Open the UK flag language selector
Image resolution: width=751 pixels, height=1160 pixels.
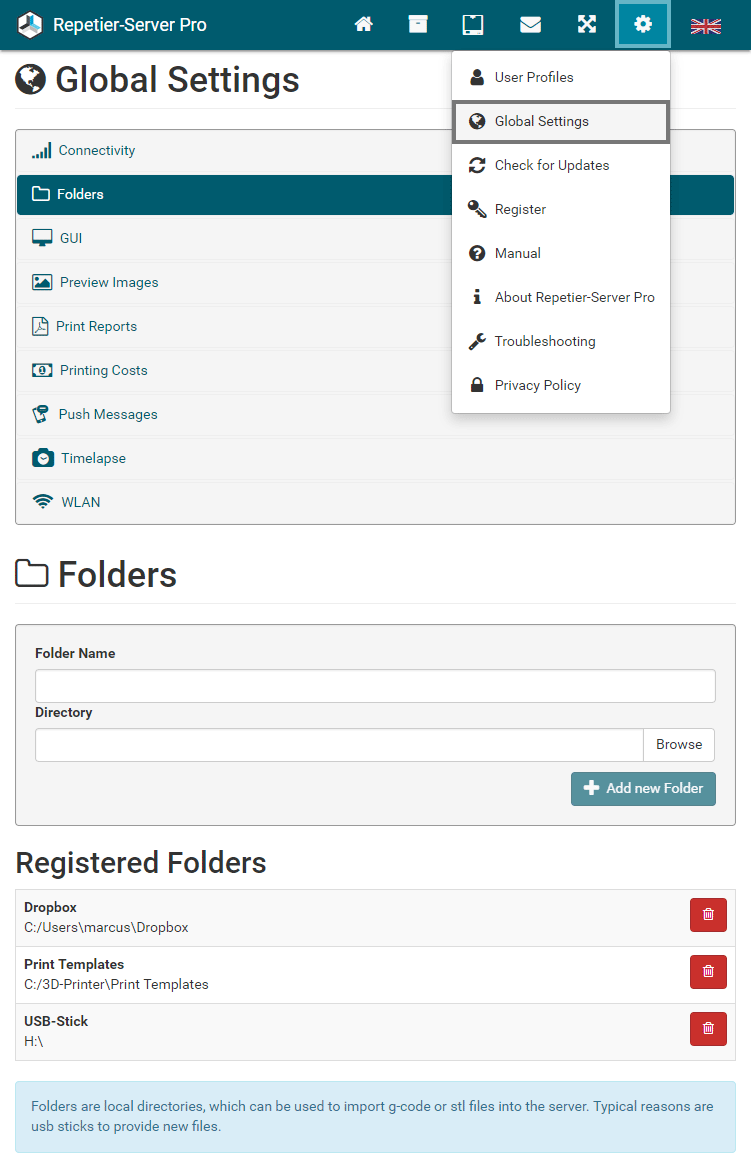[705, 26]
